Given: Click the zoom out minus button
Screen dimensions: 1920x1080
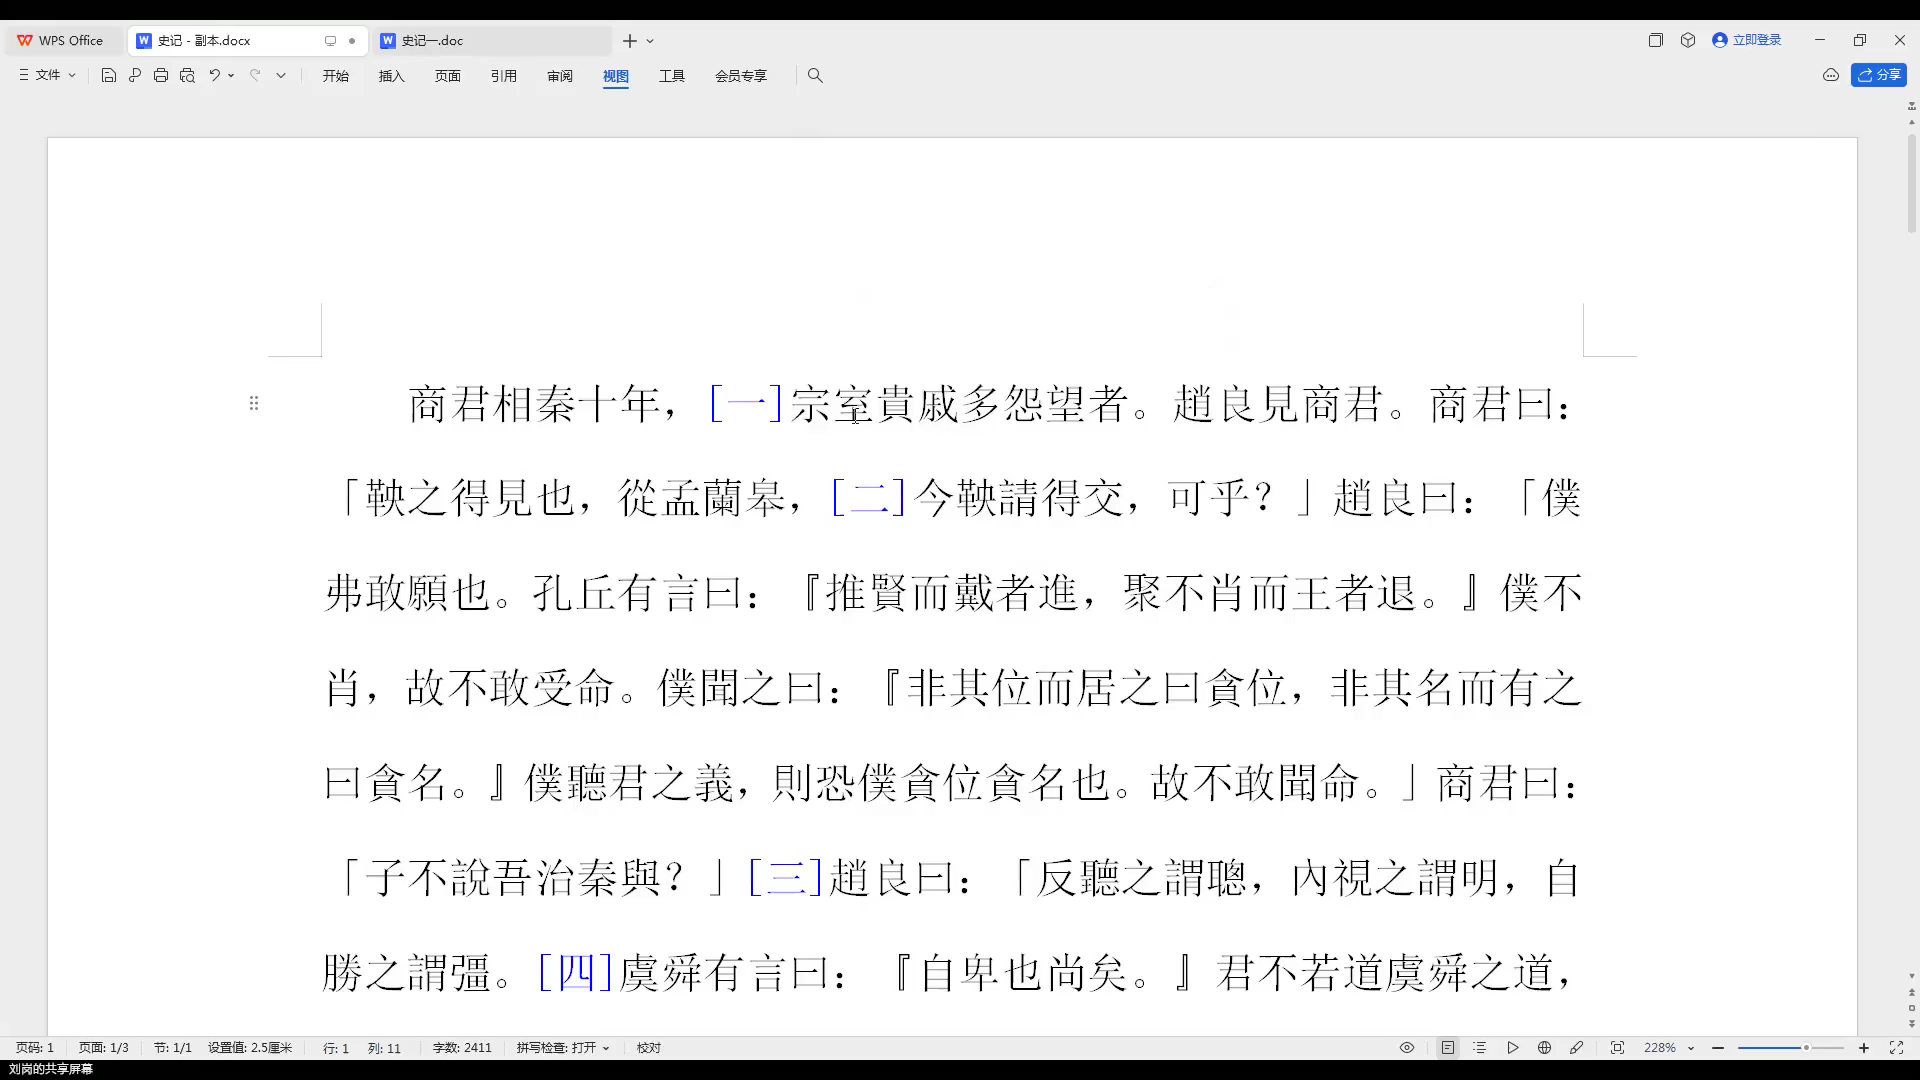Looking at the screenshot, I should 1718,1048.
